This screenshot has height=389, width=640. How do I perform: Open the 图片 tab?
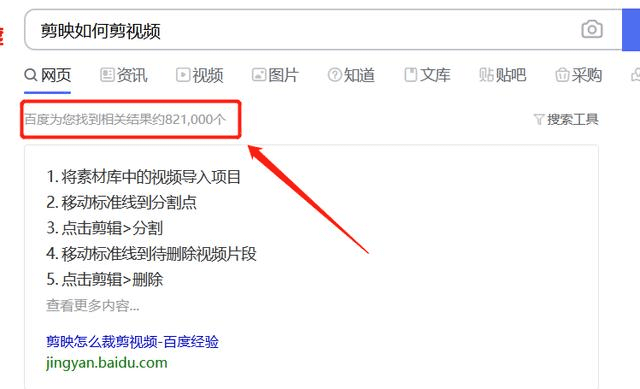click(276, 75)
